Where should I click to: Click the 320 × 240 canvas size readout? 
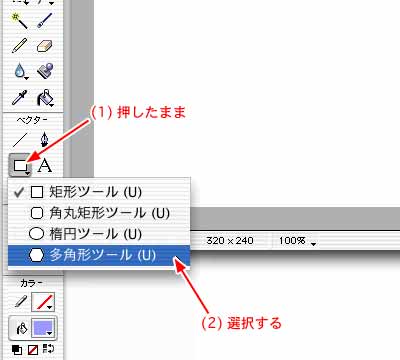tap(230, 241)
